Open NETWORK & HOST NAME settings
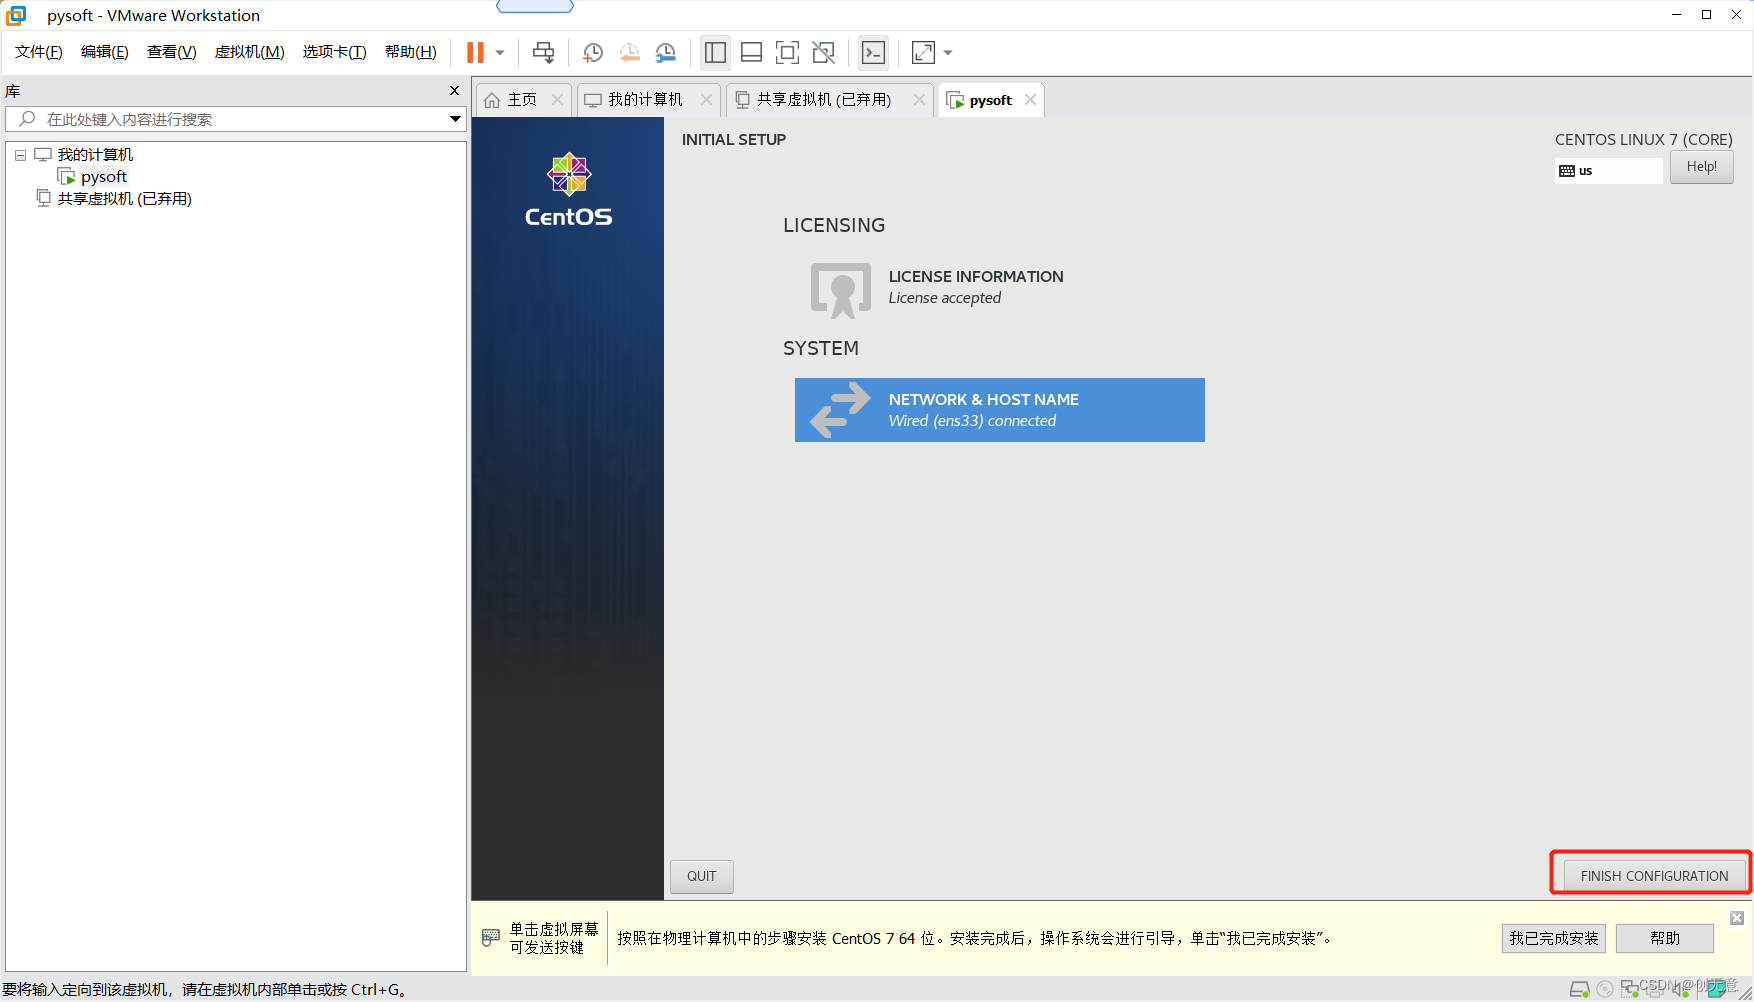Viewport: 1754px width, 1002px height. [1000, 410]
